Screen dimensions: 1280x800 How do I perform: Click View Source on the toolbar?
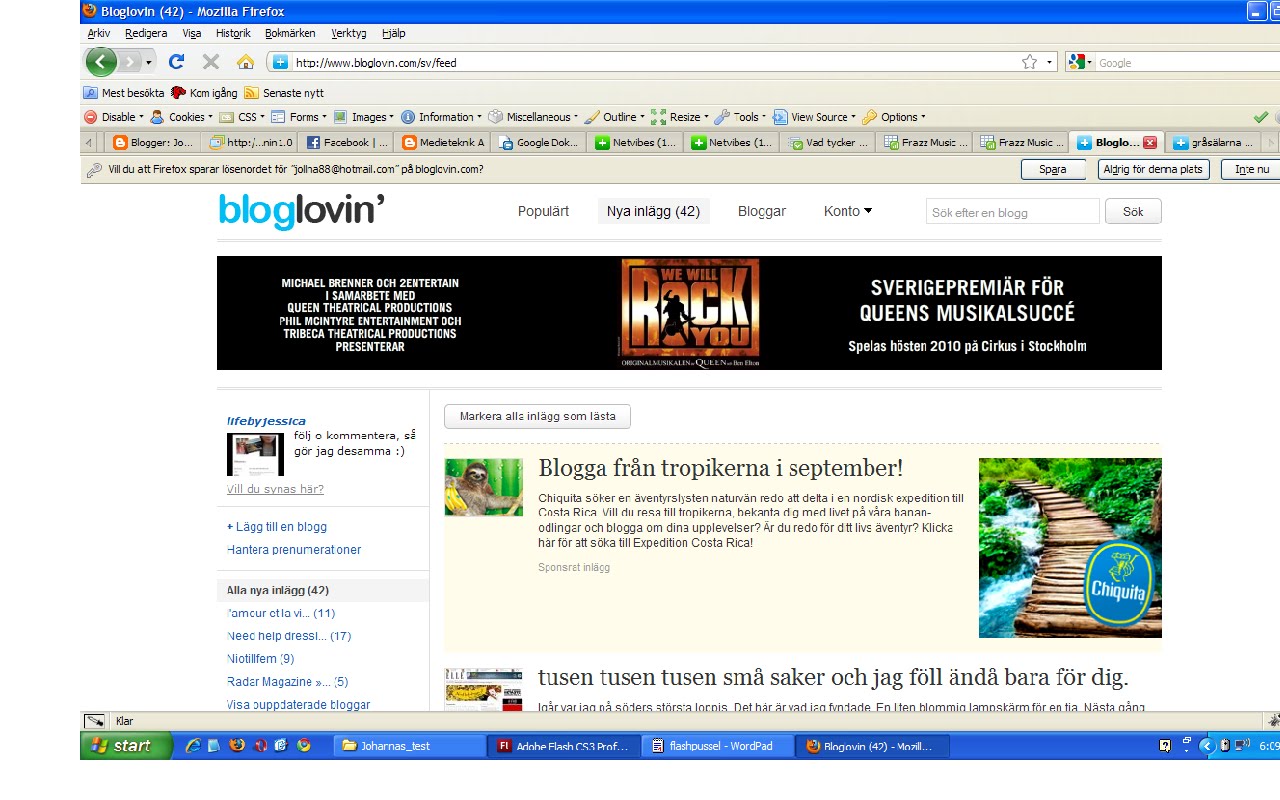[x=815, y=117]
